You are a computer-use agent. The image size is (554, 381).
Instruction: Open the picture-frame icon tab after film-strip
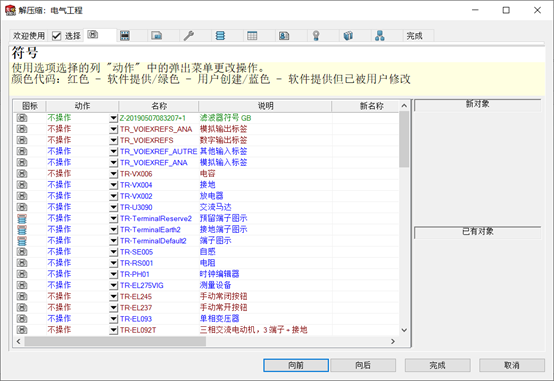(157, 35)
